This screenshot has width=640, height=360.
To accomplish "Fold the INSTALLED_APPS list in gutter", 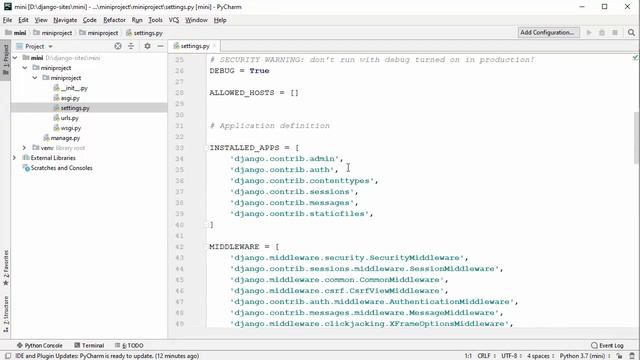I will [x=206, y=148].
